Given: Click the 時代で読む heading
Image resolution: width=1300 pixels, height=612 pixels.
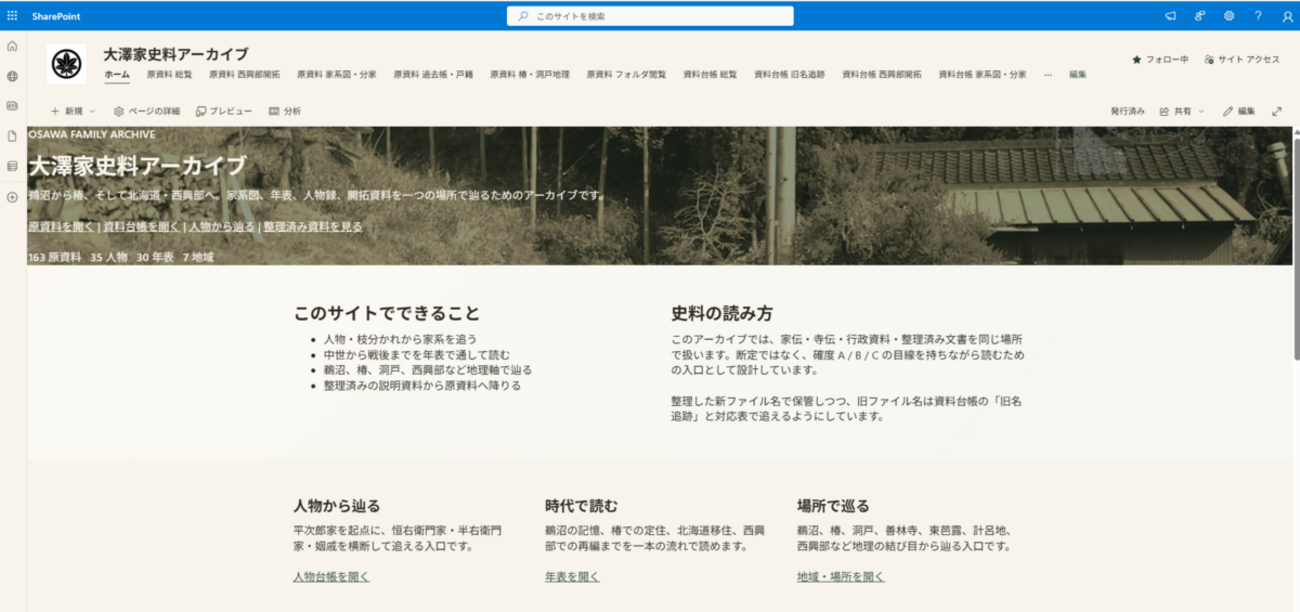Looking at the screenshot, I should pos(581,505).
